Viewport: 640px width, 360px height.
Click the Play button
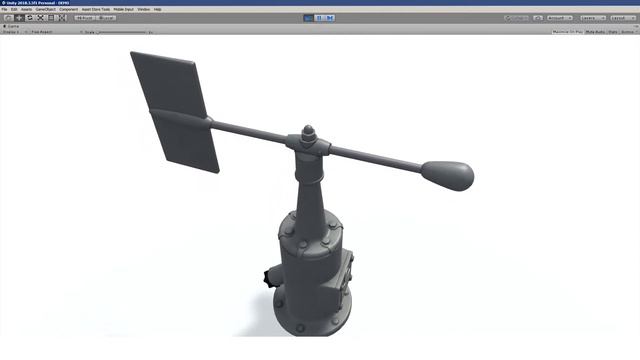point(309,18)
